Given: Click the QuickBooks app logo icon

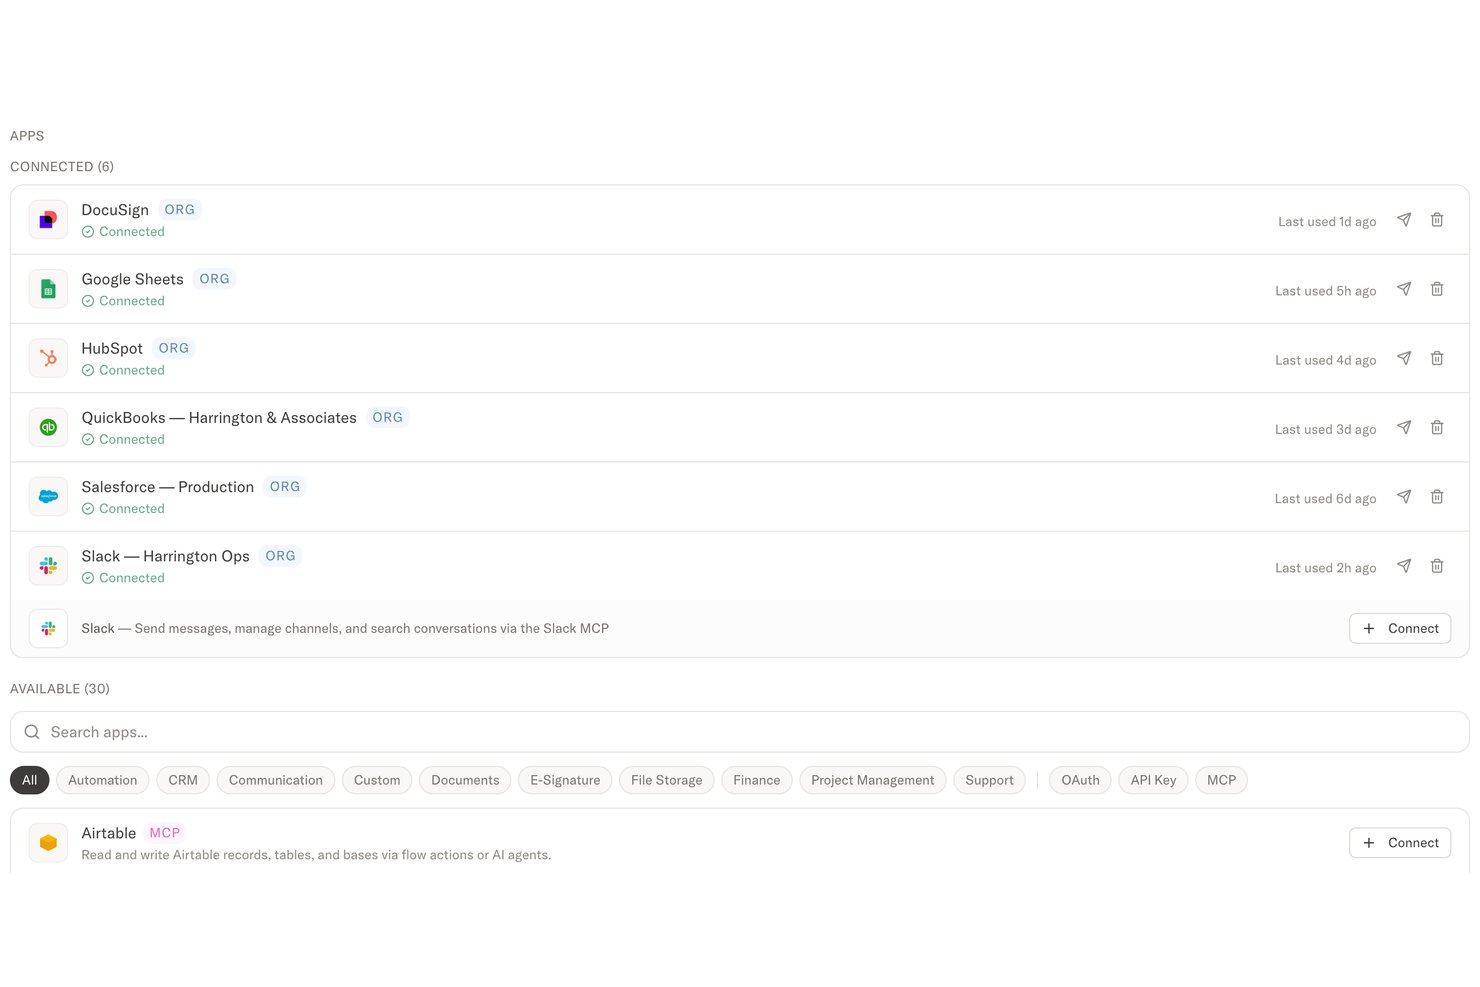Looking at the screenshot, I should point(48,428).
